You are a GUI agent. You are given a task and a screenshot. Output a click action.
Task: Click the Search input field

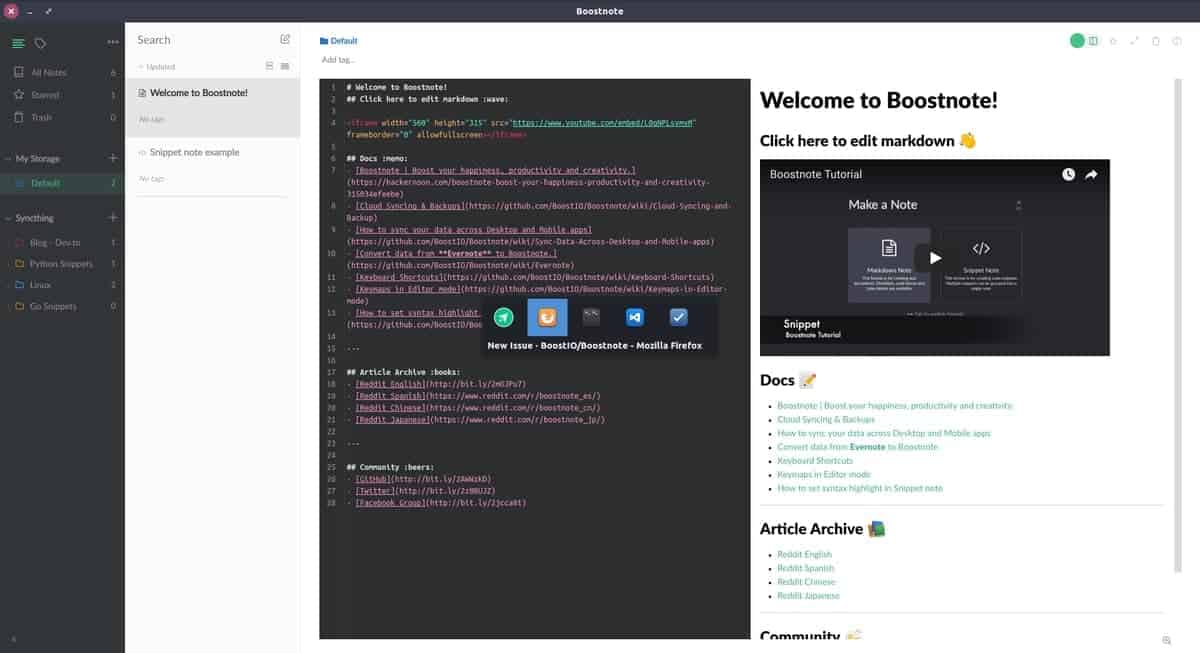pos(200,40)
